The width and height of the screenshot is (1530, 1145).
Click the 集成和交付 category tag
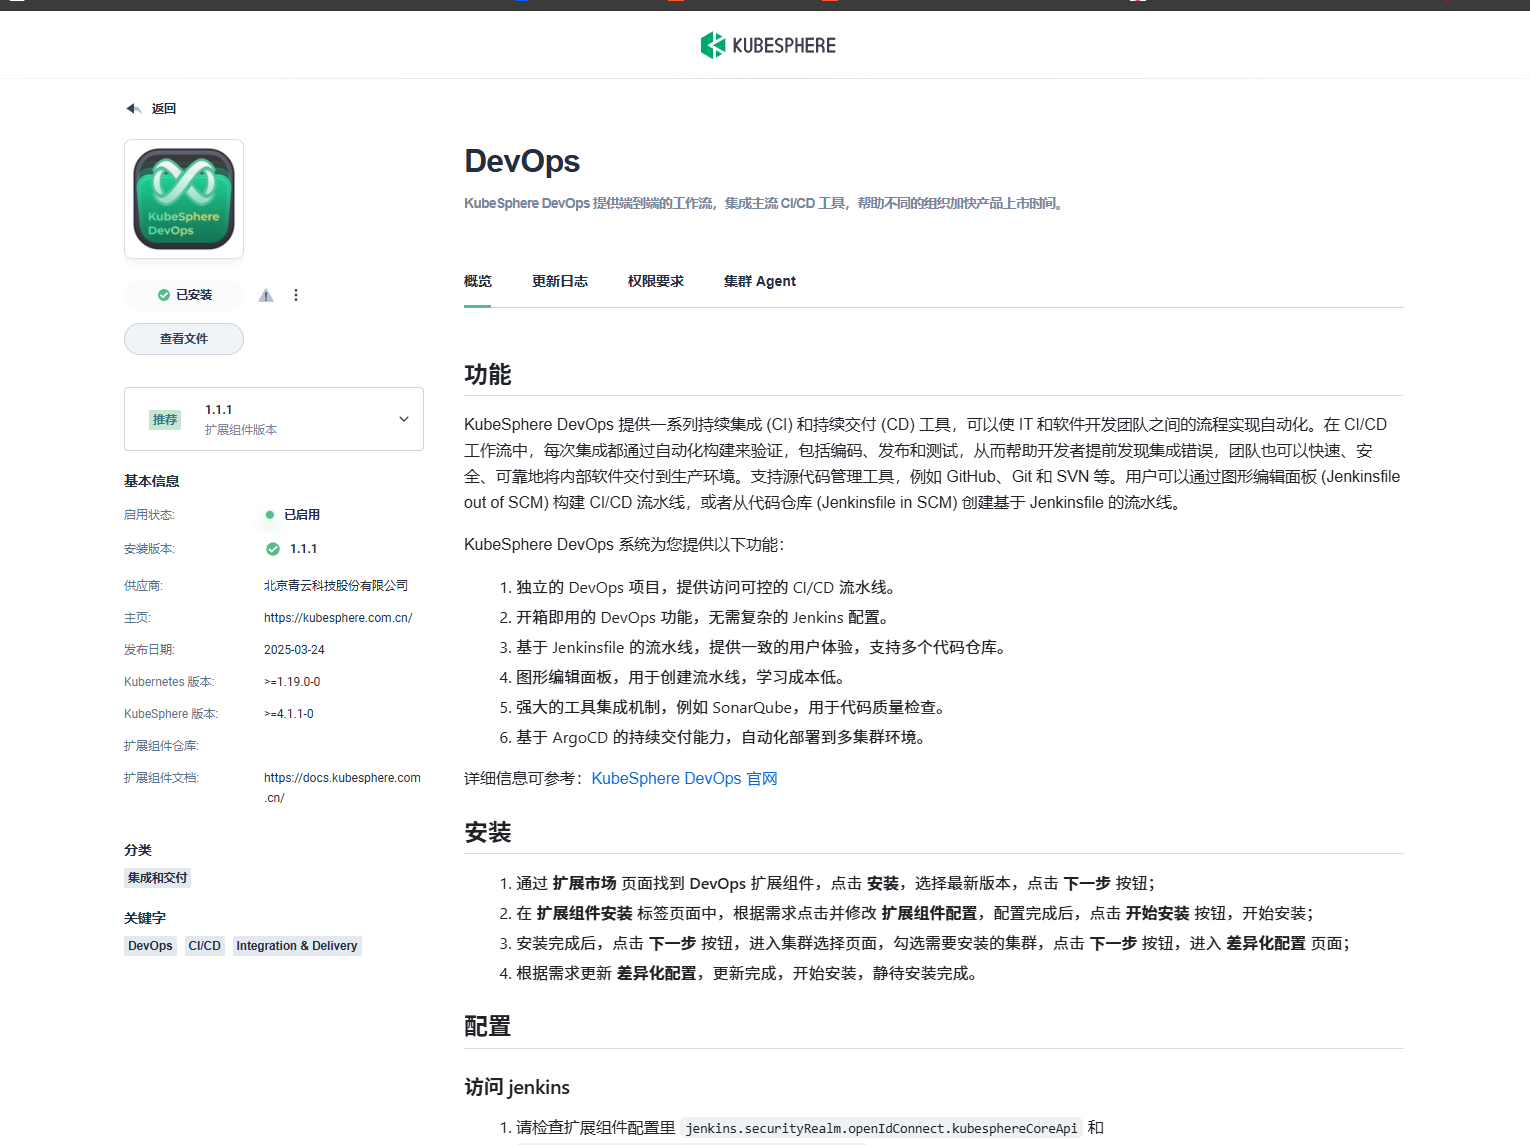(x=158, y=878)
